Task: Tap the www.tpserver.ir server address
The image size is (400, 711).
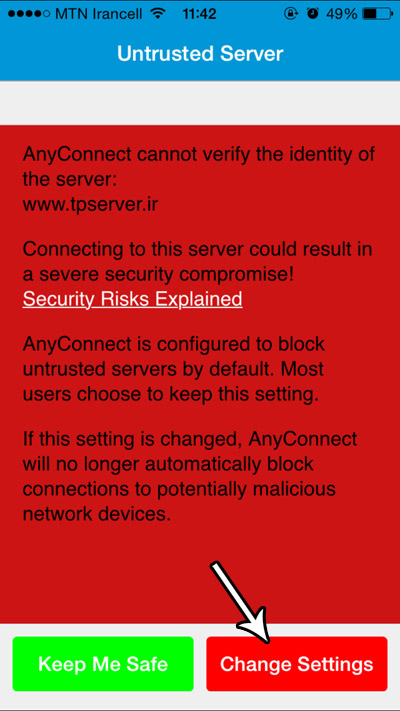Action: coord(90,205)
